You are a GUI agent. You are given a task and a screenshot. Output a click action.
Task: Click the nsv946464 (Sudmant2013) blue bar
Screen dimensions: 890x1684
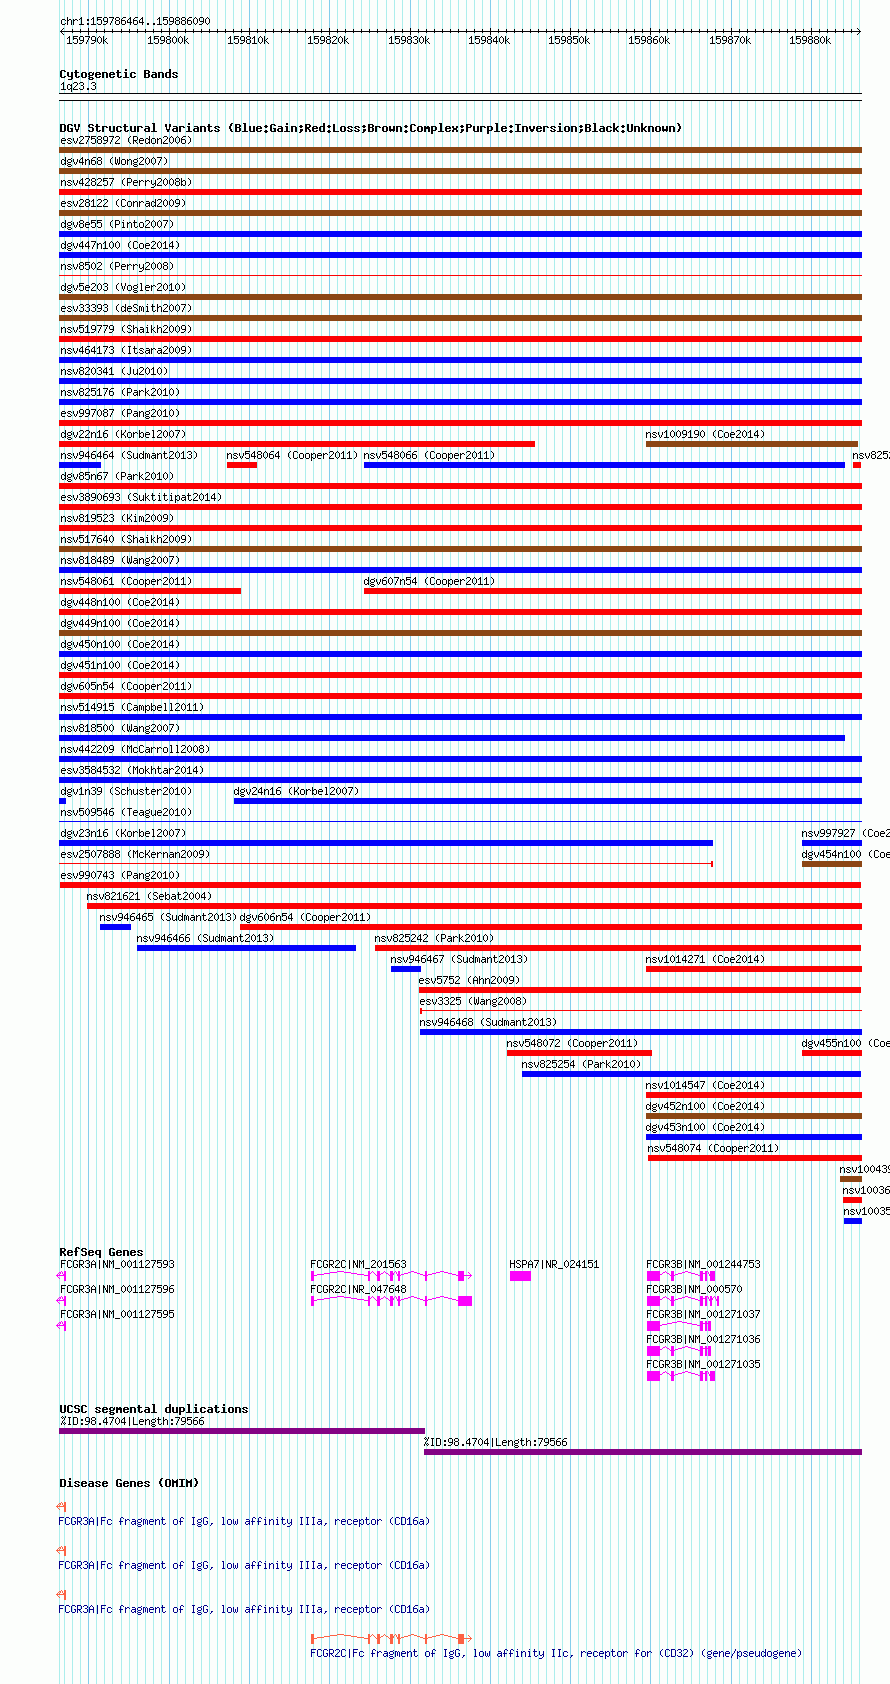click(x=80, y=465)
